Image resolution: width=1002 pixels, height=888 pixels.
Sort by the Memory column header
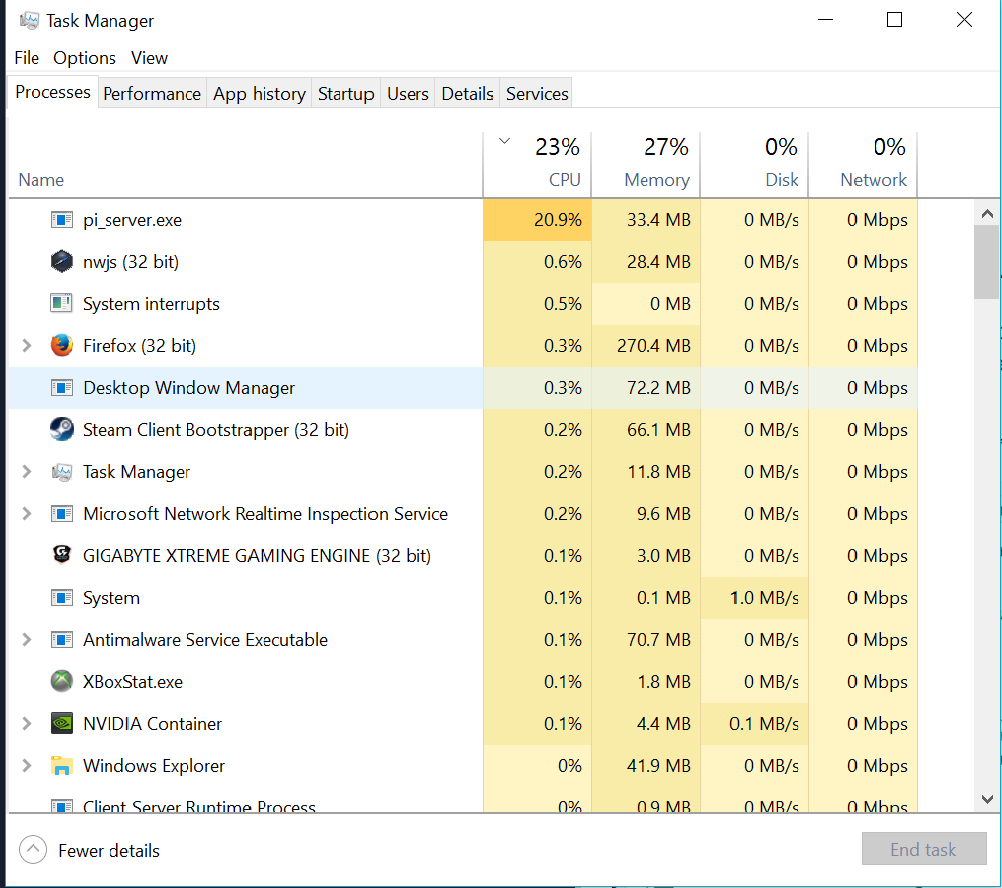tap(646, 164)
